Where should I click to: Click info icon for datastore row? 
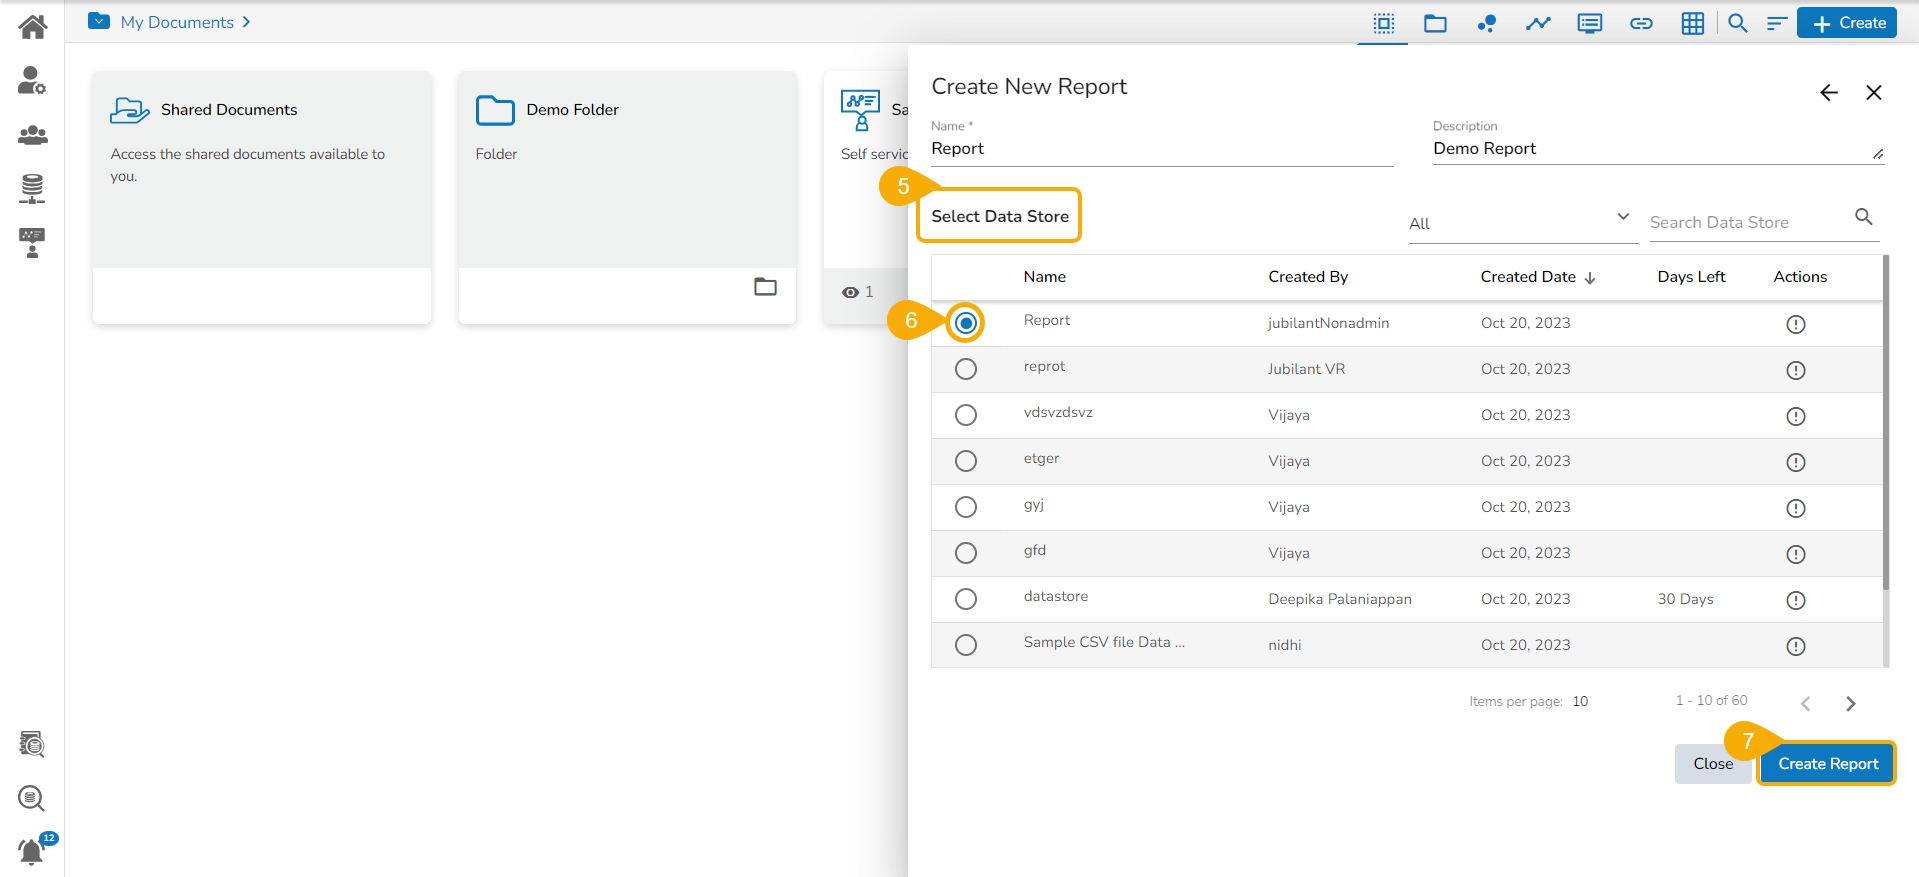point(1795,600)
